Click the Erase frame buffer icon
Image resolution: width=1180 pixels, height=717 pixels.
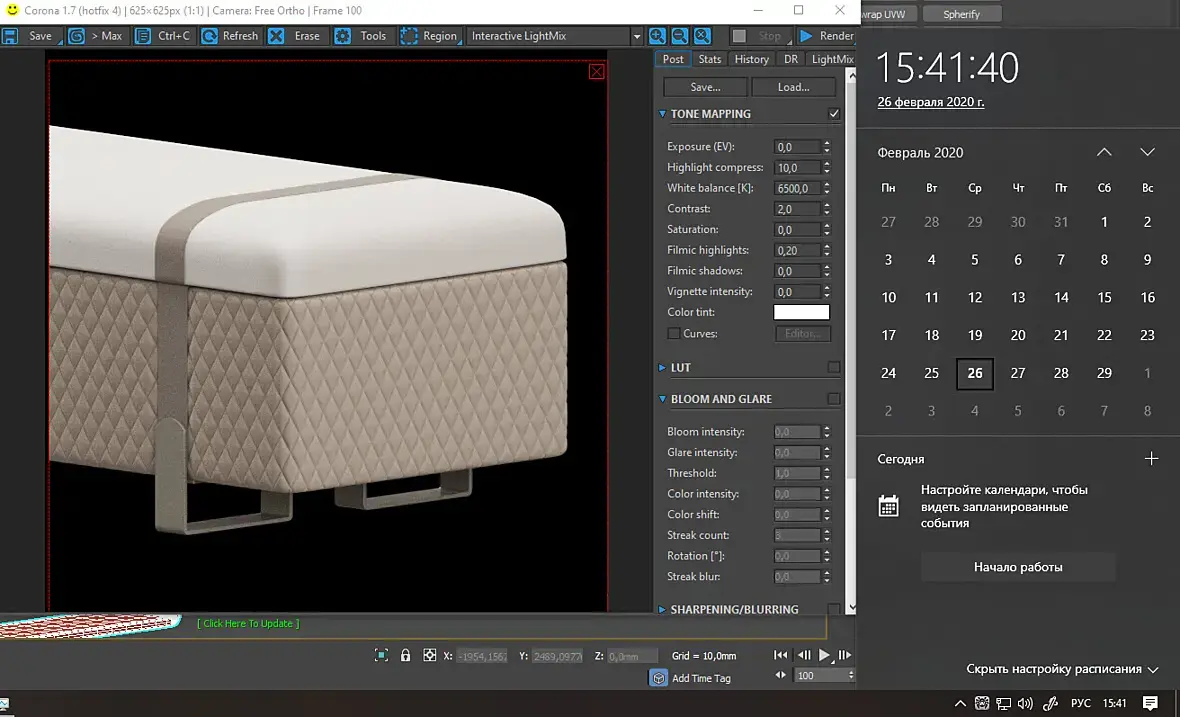276,36
